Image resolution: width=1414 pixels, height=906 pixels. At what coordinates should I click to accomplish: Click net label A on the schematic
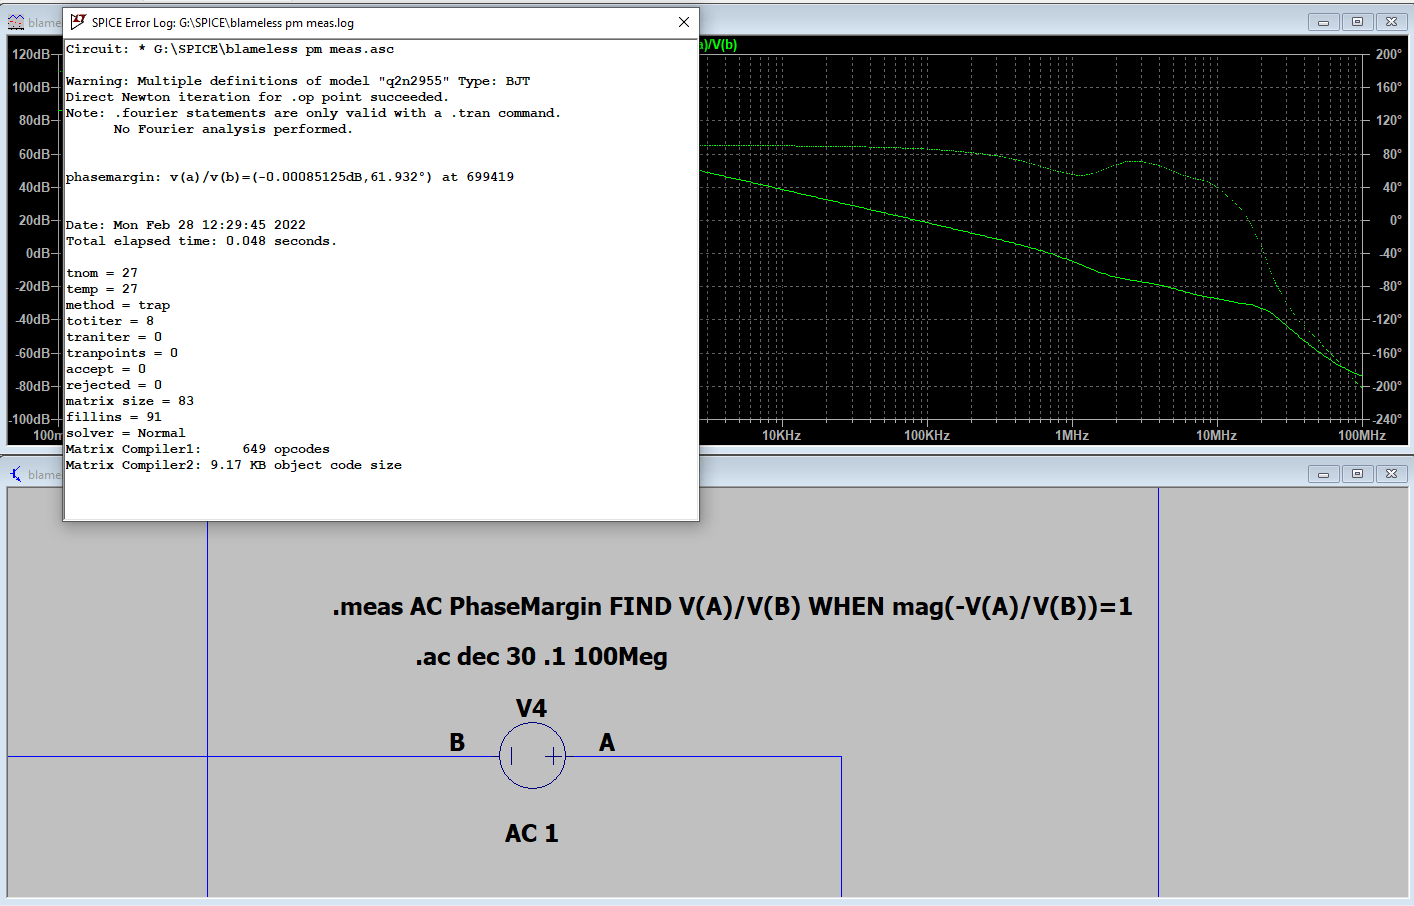(607, 743)
